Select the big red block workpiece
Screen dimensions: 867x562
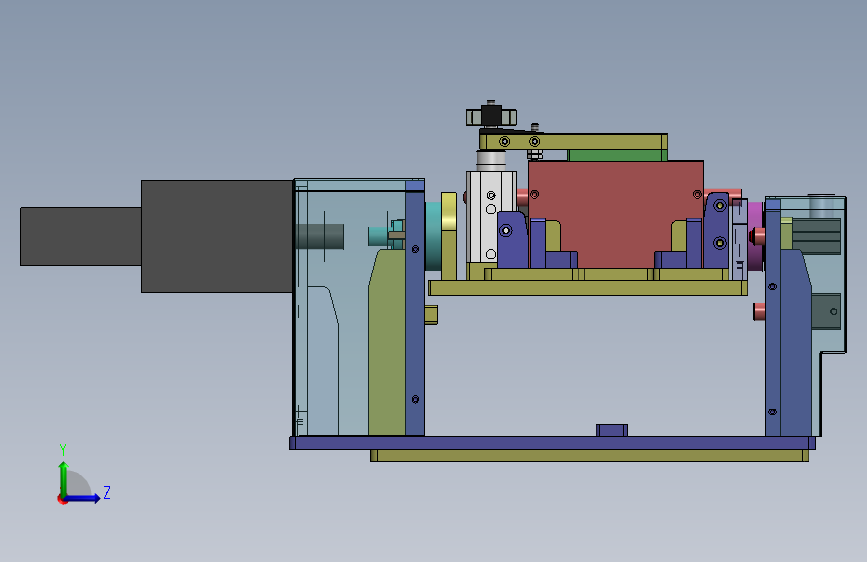pyautogui.click(x=615, y=213)
